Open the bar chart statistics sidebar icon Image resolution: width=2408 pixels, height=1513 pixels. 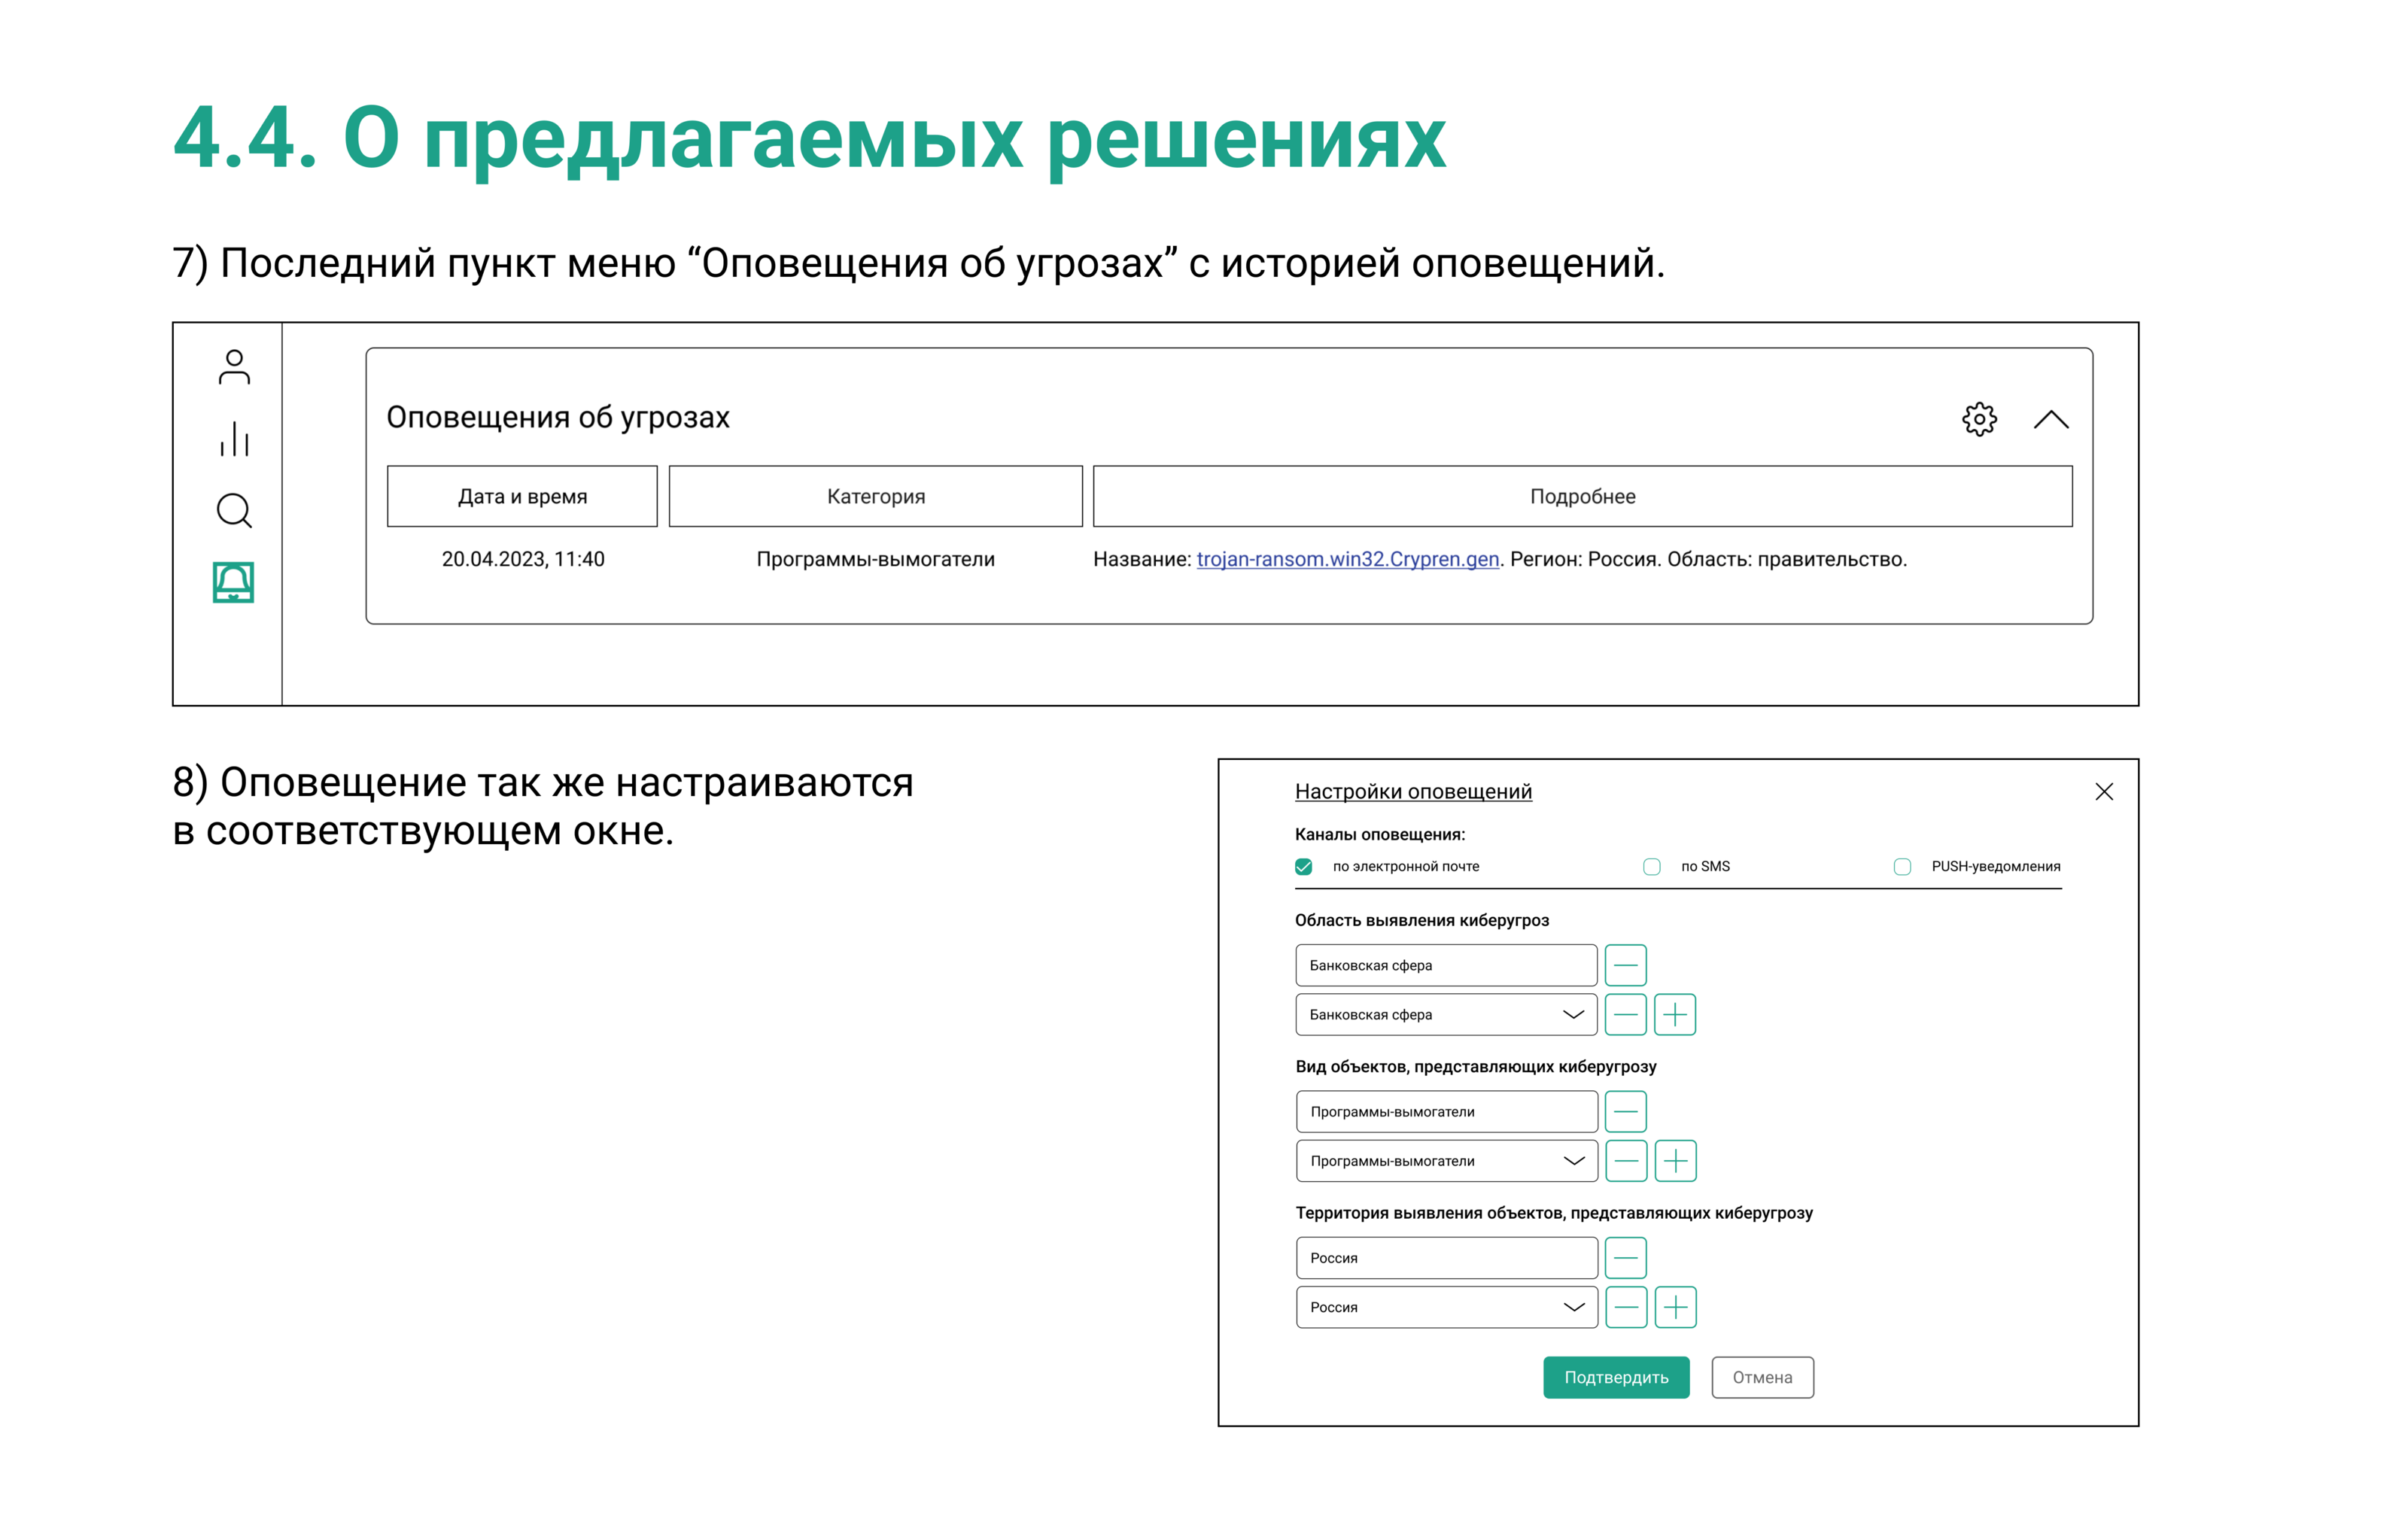click(234, 439)
